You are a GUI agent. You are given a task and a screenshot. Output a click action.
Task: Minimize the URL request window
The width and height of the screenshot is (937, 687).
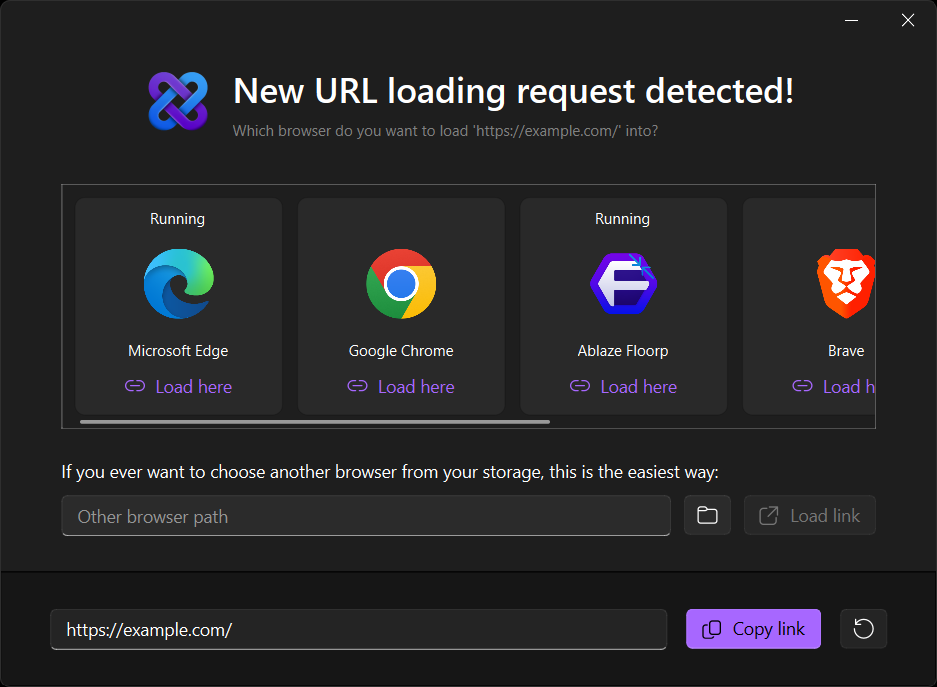tap(852, 20)
